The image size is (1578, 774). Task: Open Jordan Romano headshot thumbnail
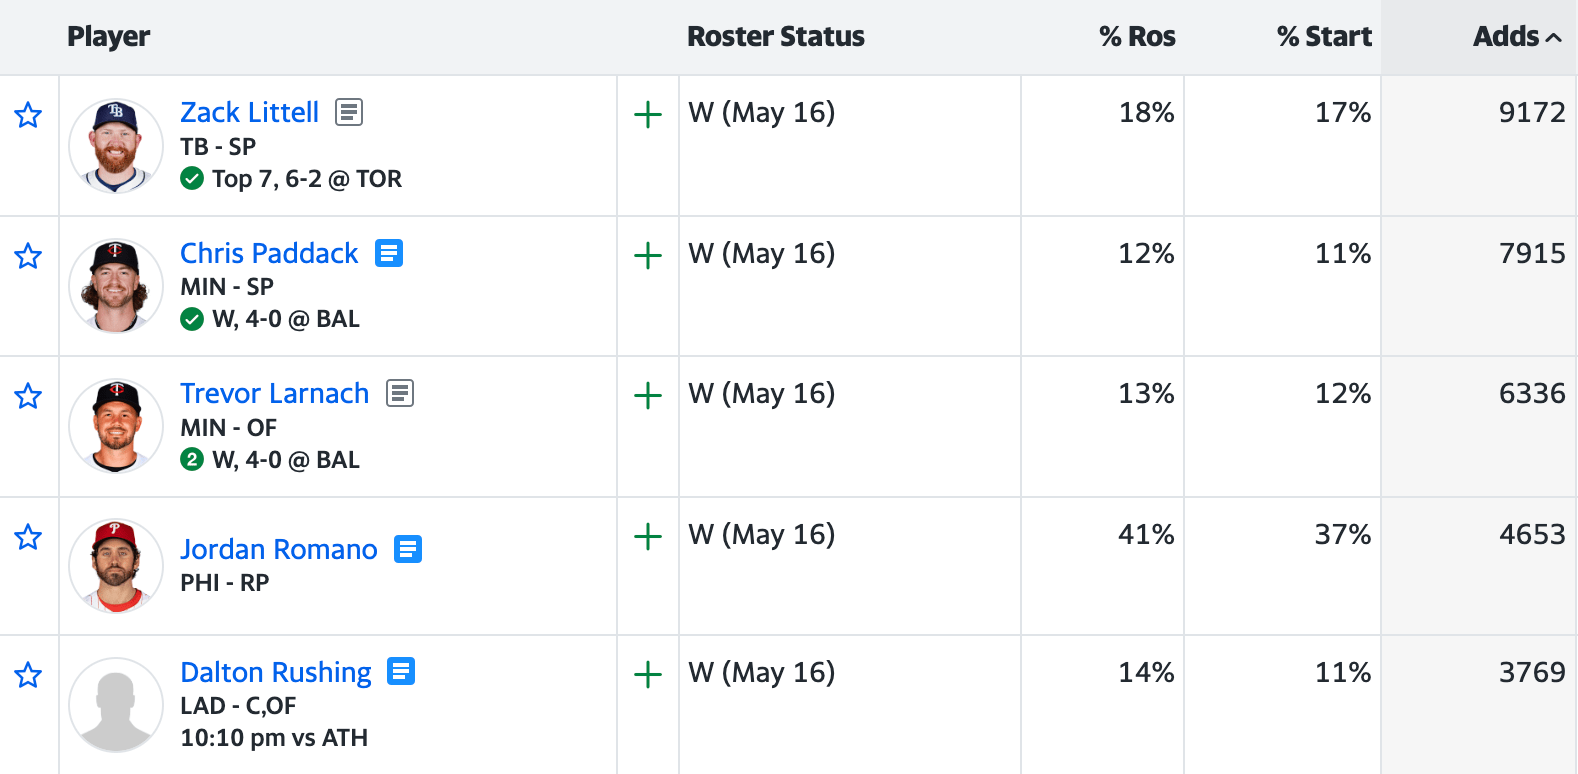116,566
